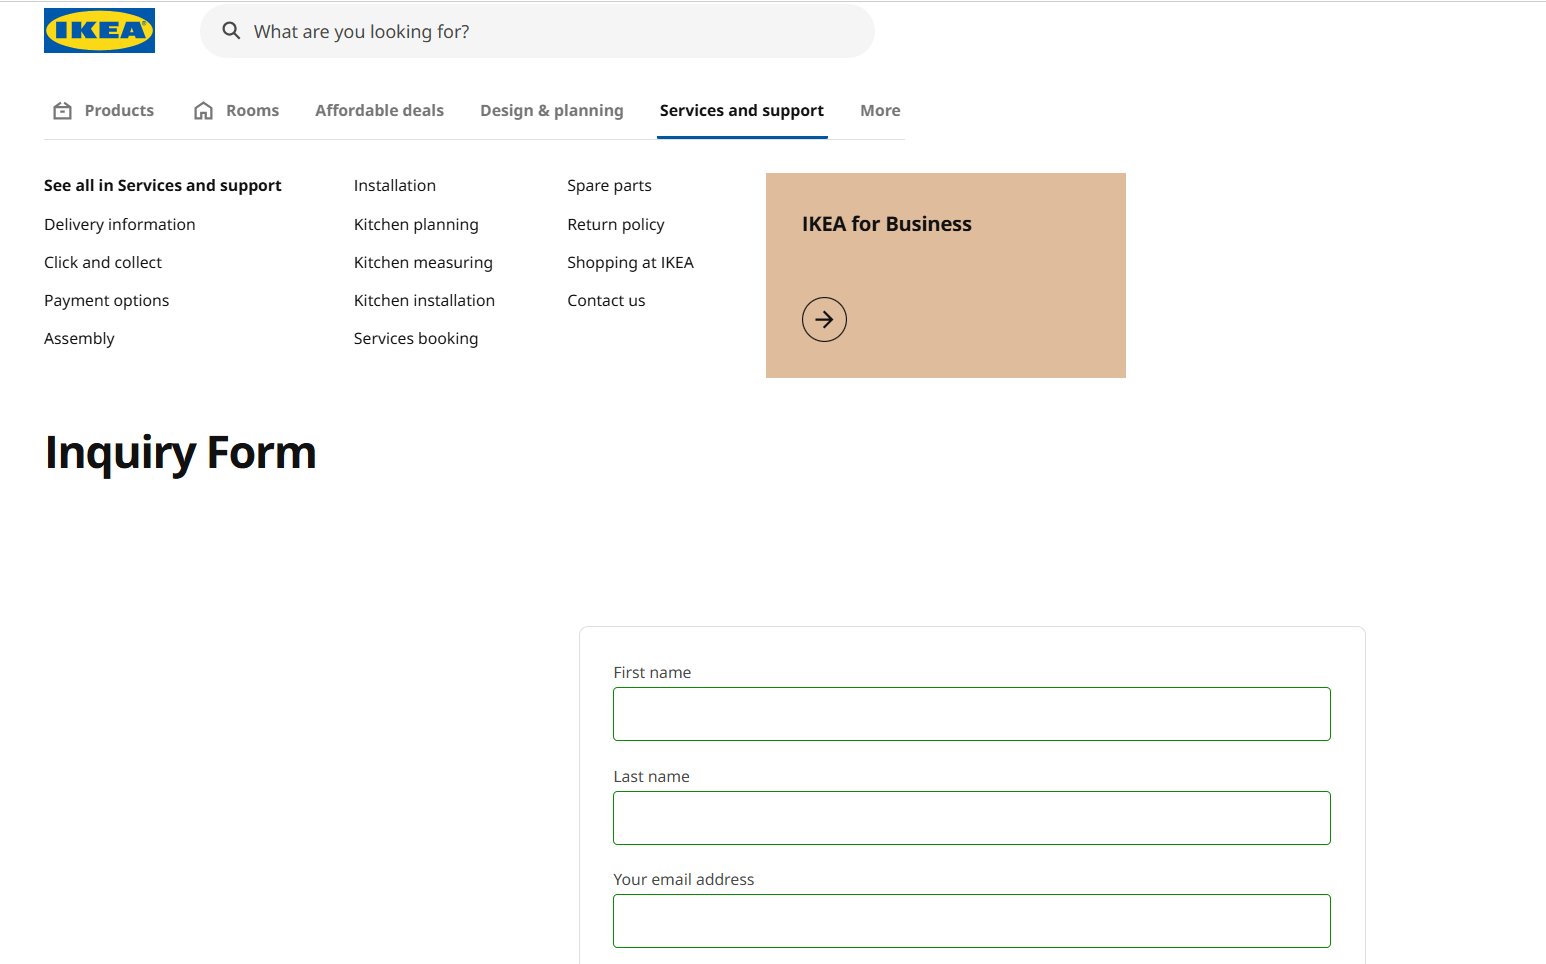
Task: Open Payment options page
Action: [106, 300]
